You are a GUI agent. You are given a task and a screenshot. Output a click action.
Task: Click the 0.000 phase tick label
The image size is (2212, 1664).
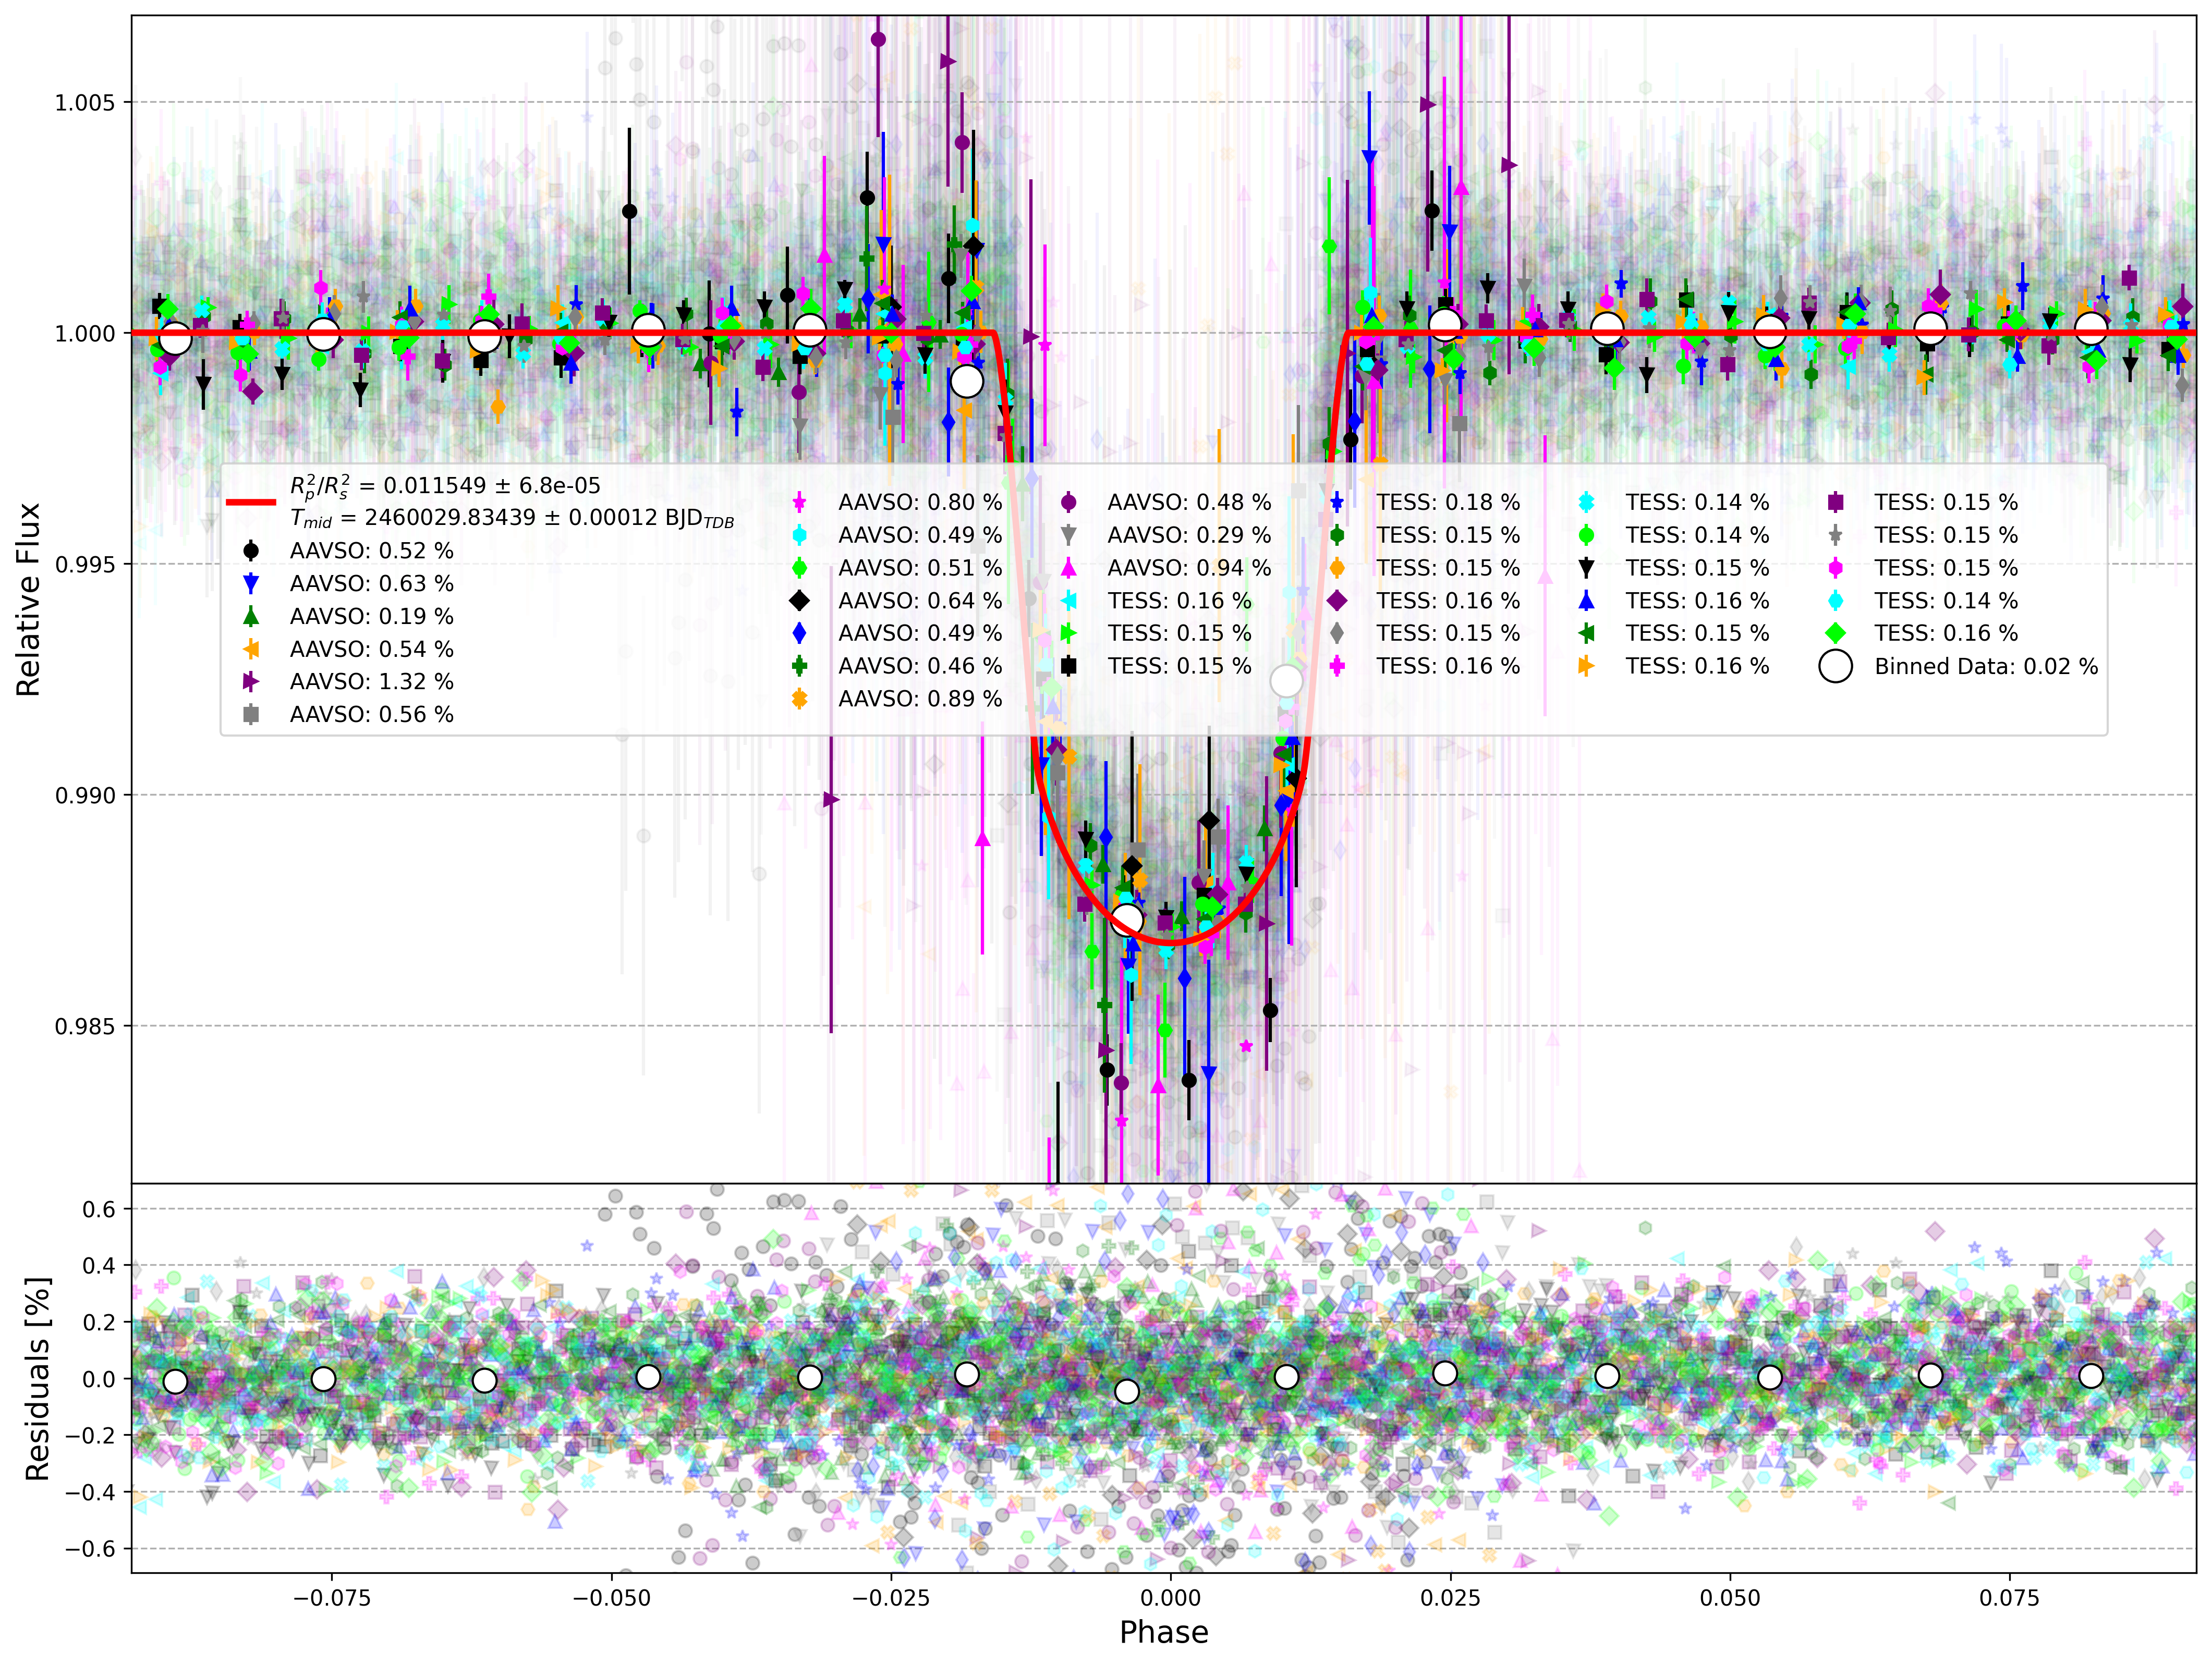pyautogui.click(x=1171, y=1598)
